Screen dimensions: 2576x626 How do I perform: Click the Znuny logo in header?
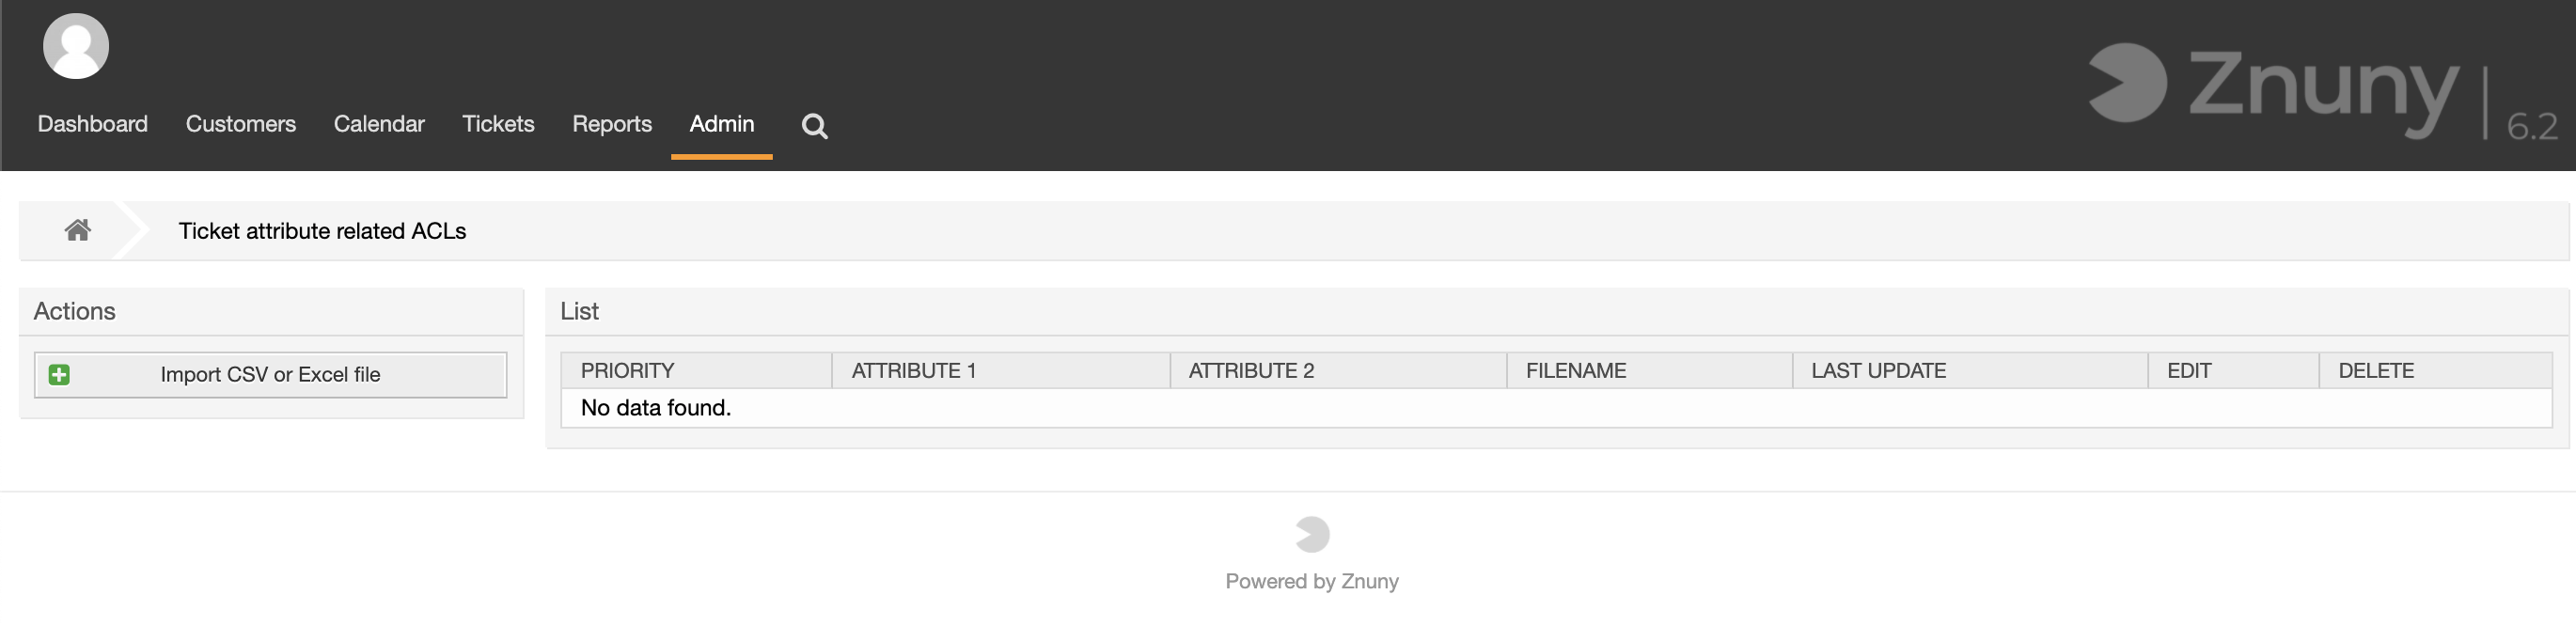pyautogui.click(x=2272, y=88)
